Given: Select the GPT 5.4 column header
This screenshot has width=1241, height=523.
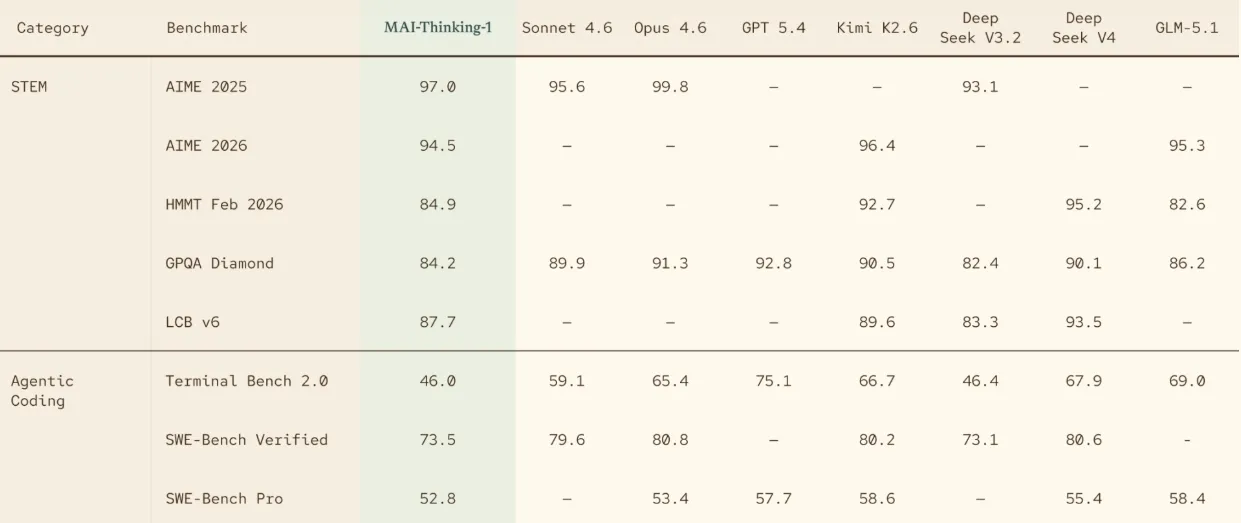Looking at the screenshot, I should coord(774,28).
